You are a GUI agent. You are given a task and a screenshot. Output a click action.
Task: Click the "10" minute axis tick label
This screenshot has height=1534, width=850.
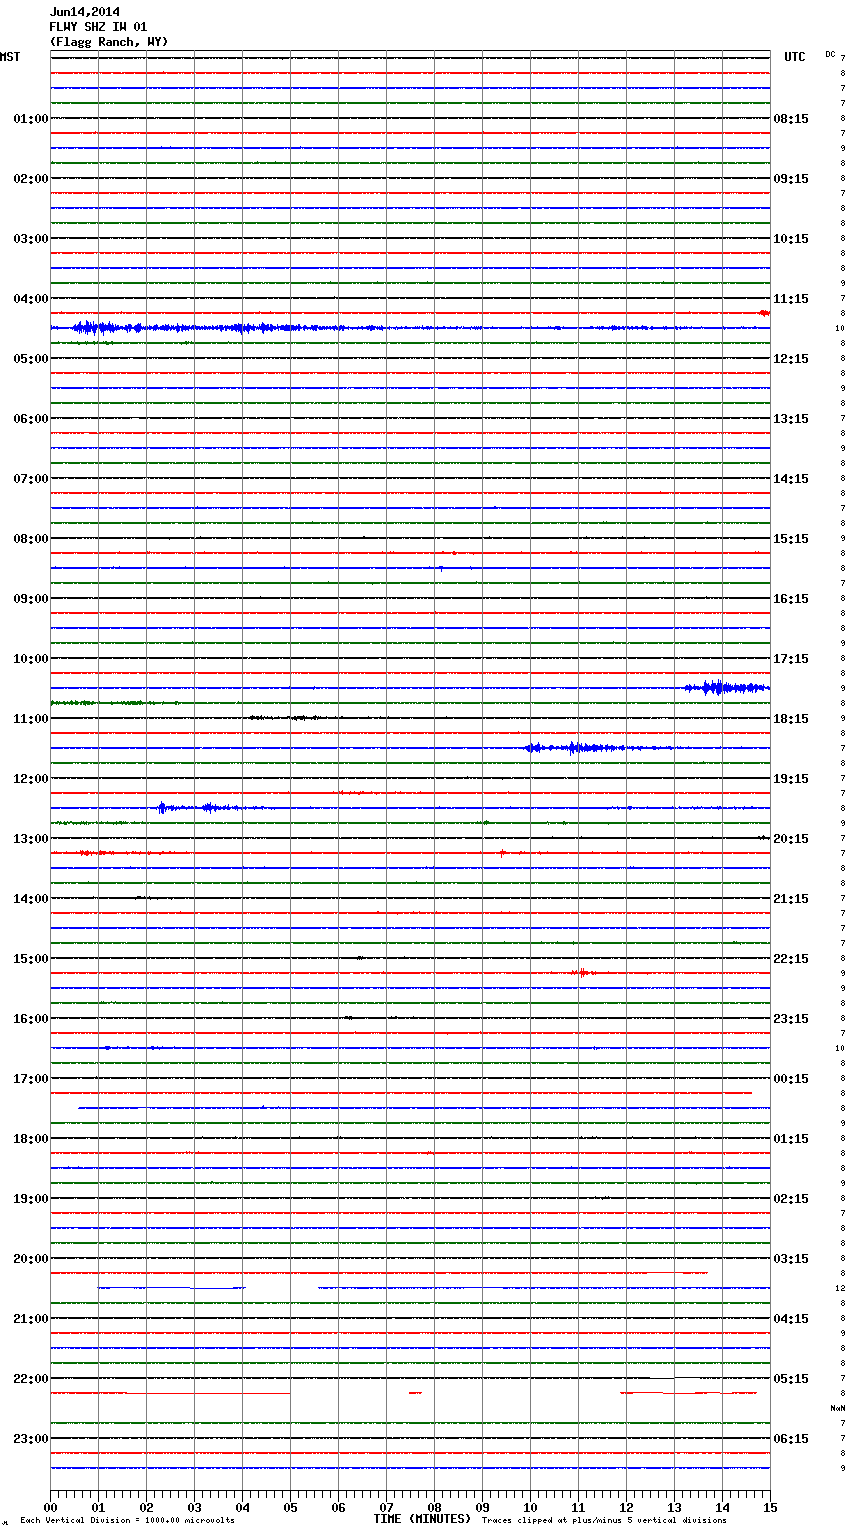530,1507
